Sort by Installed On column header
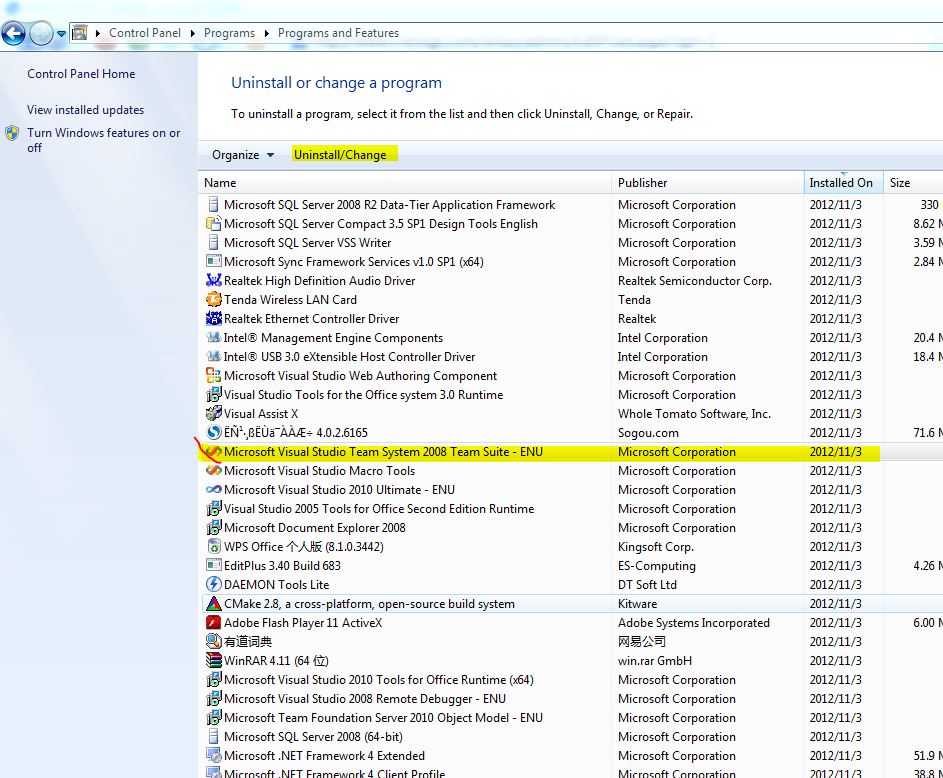This screenshot has width=943, height=778. (x=843, y=183)
